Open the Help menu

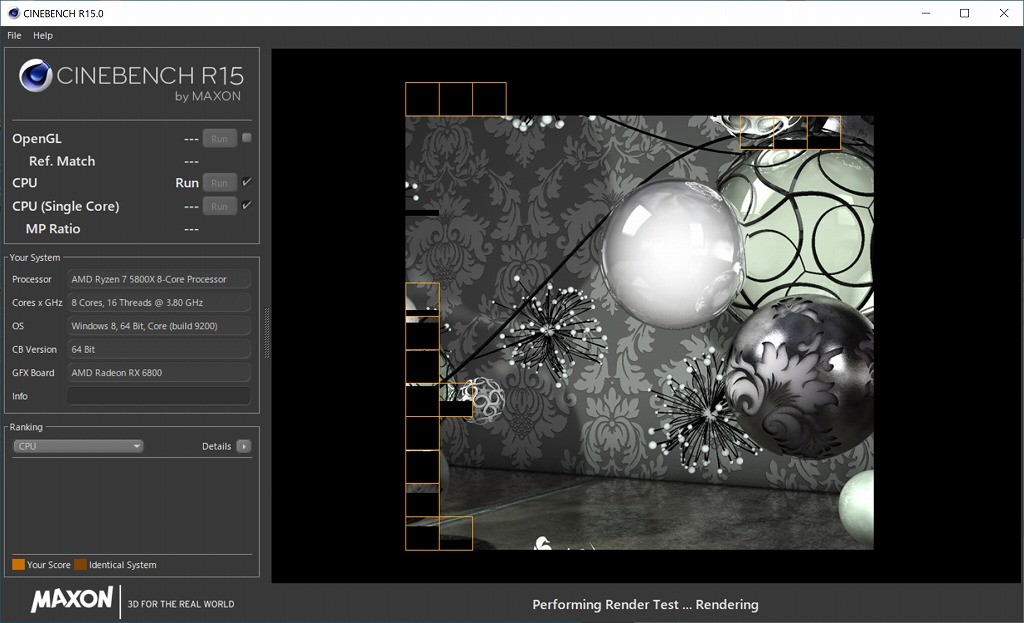[43, 35]
